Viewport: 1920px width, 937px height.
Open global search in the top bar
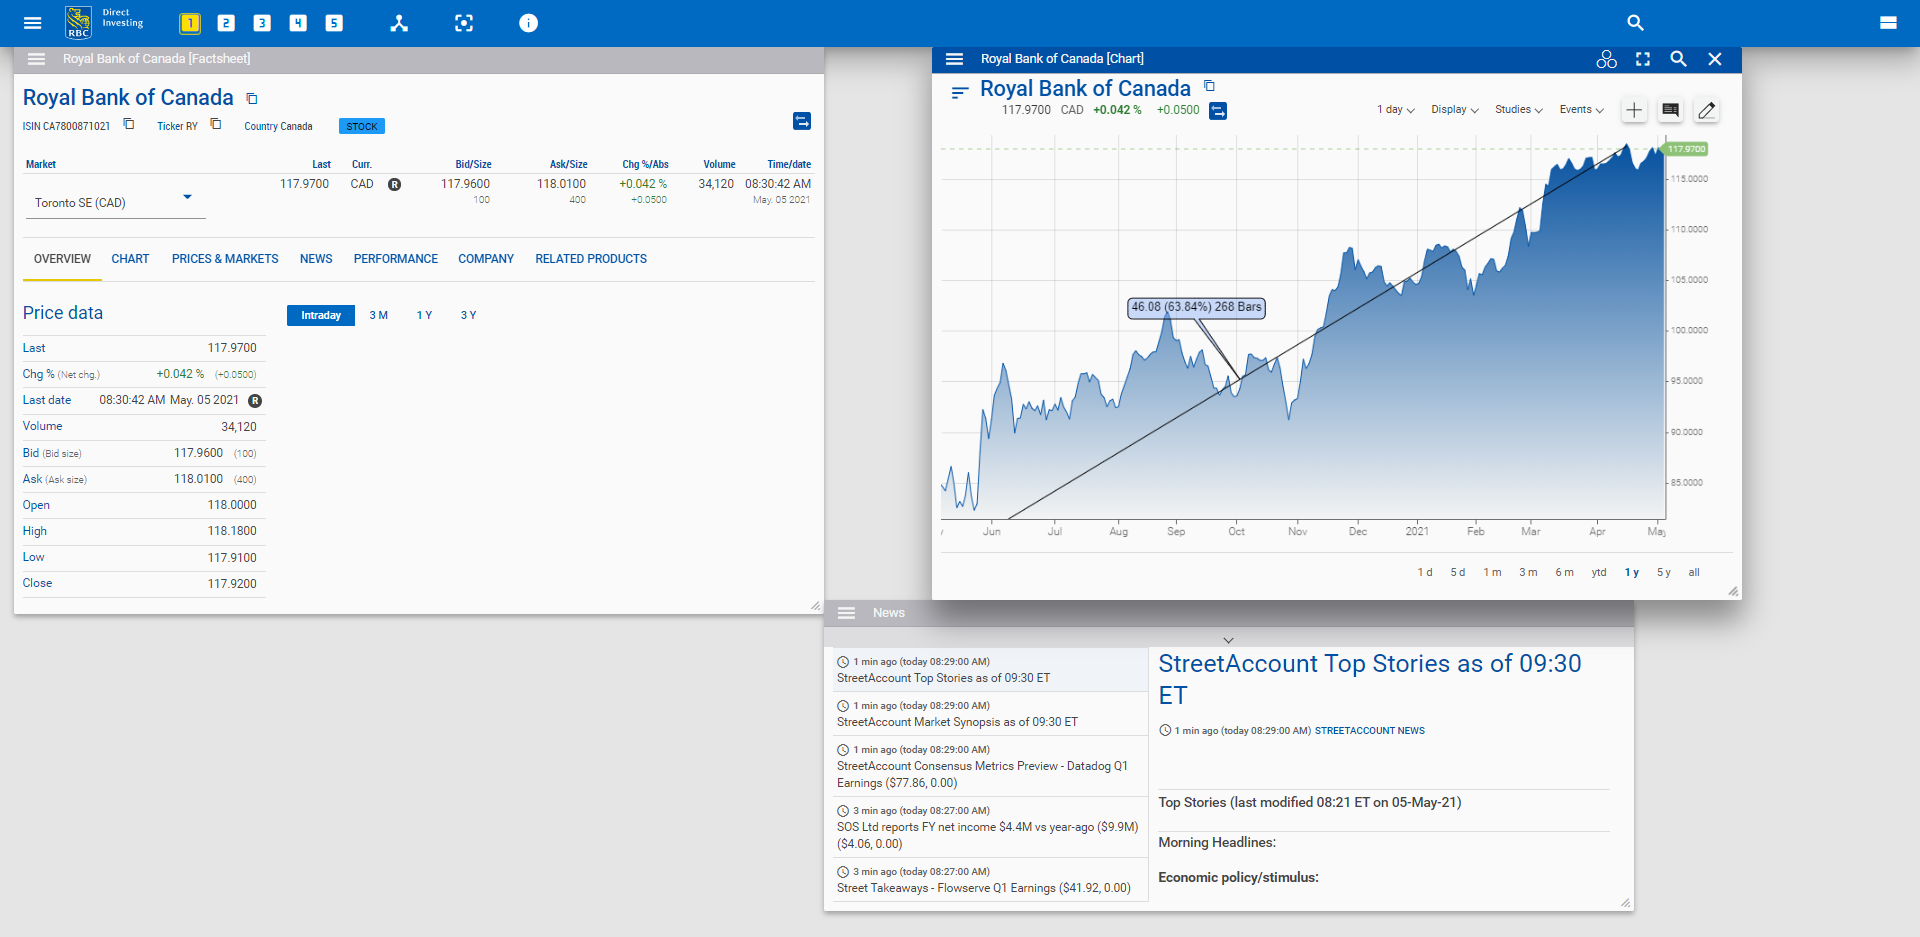point(1635,23)
